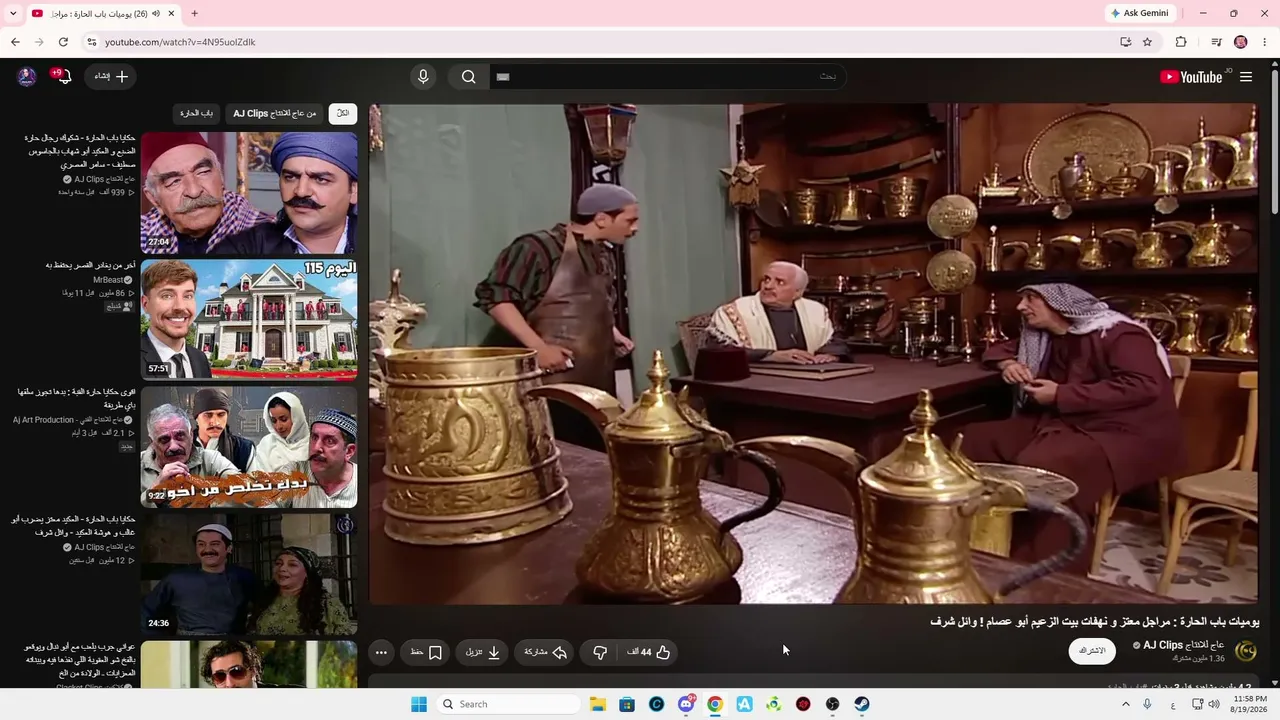Like the video with thumbs up
This screenshot has height=720, width=1280.
click(x=649, y=652)
